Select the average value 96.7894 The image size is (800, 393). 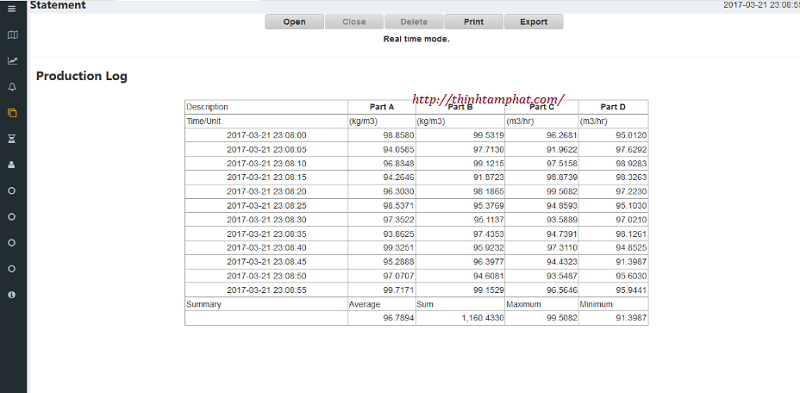point(398,318)
